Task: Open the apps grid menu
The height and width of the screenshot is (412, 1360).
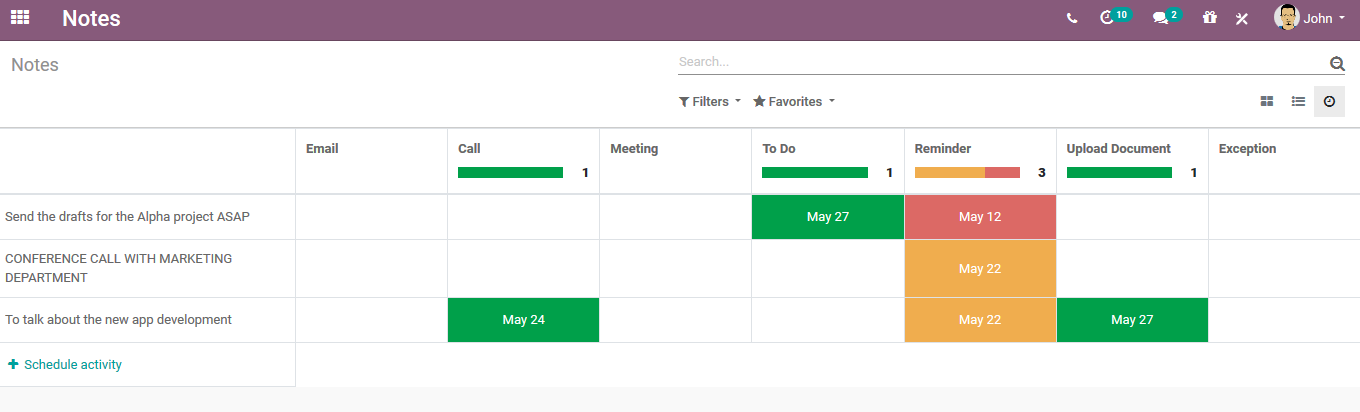Action: tap(20, 17)
